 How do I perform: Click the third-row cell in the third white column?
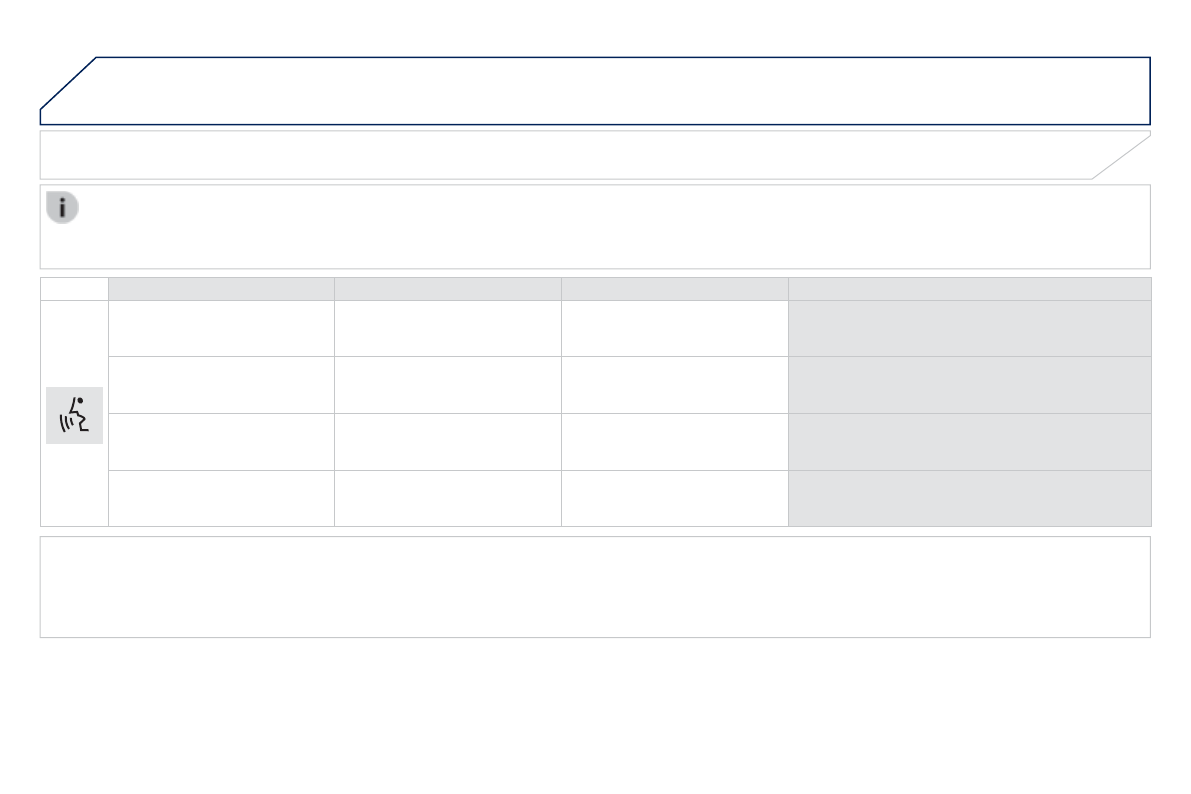(x=674, y=442)
